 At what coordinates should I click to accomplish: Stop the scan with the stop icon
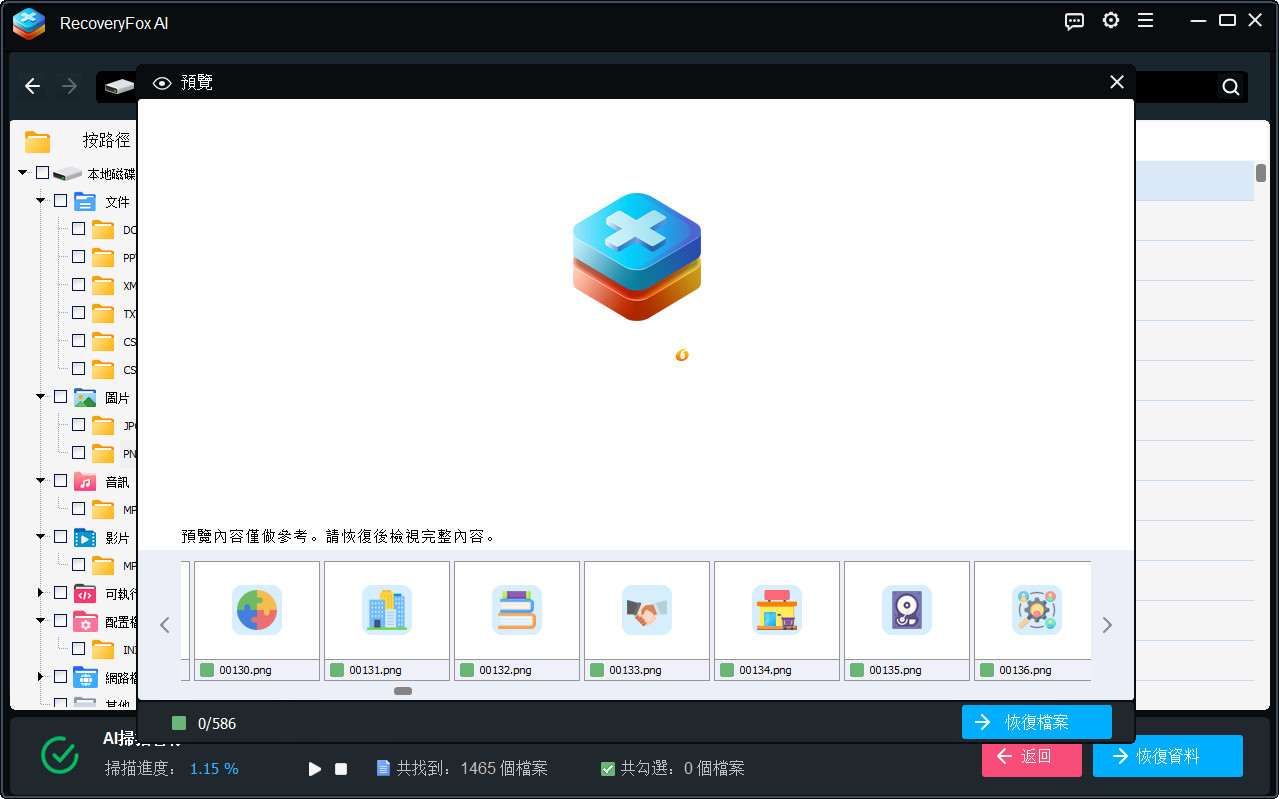340,768
